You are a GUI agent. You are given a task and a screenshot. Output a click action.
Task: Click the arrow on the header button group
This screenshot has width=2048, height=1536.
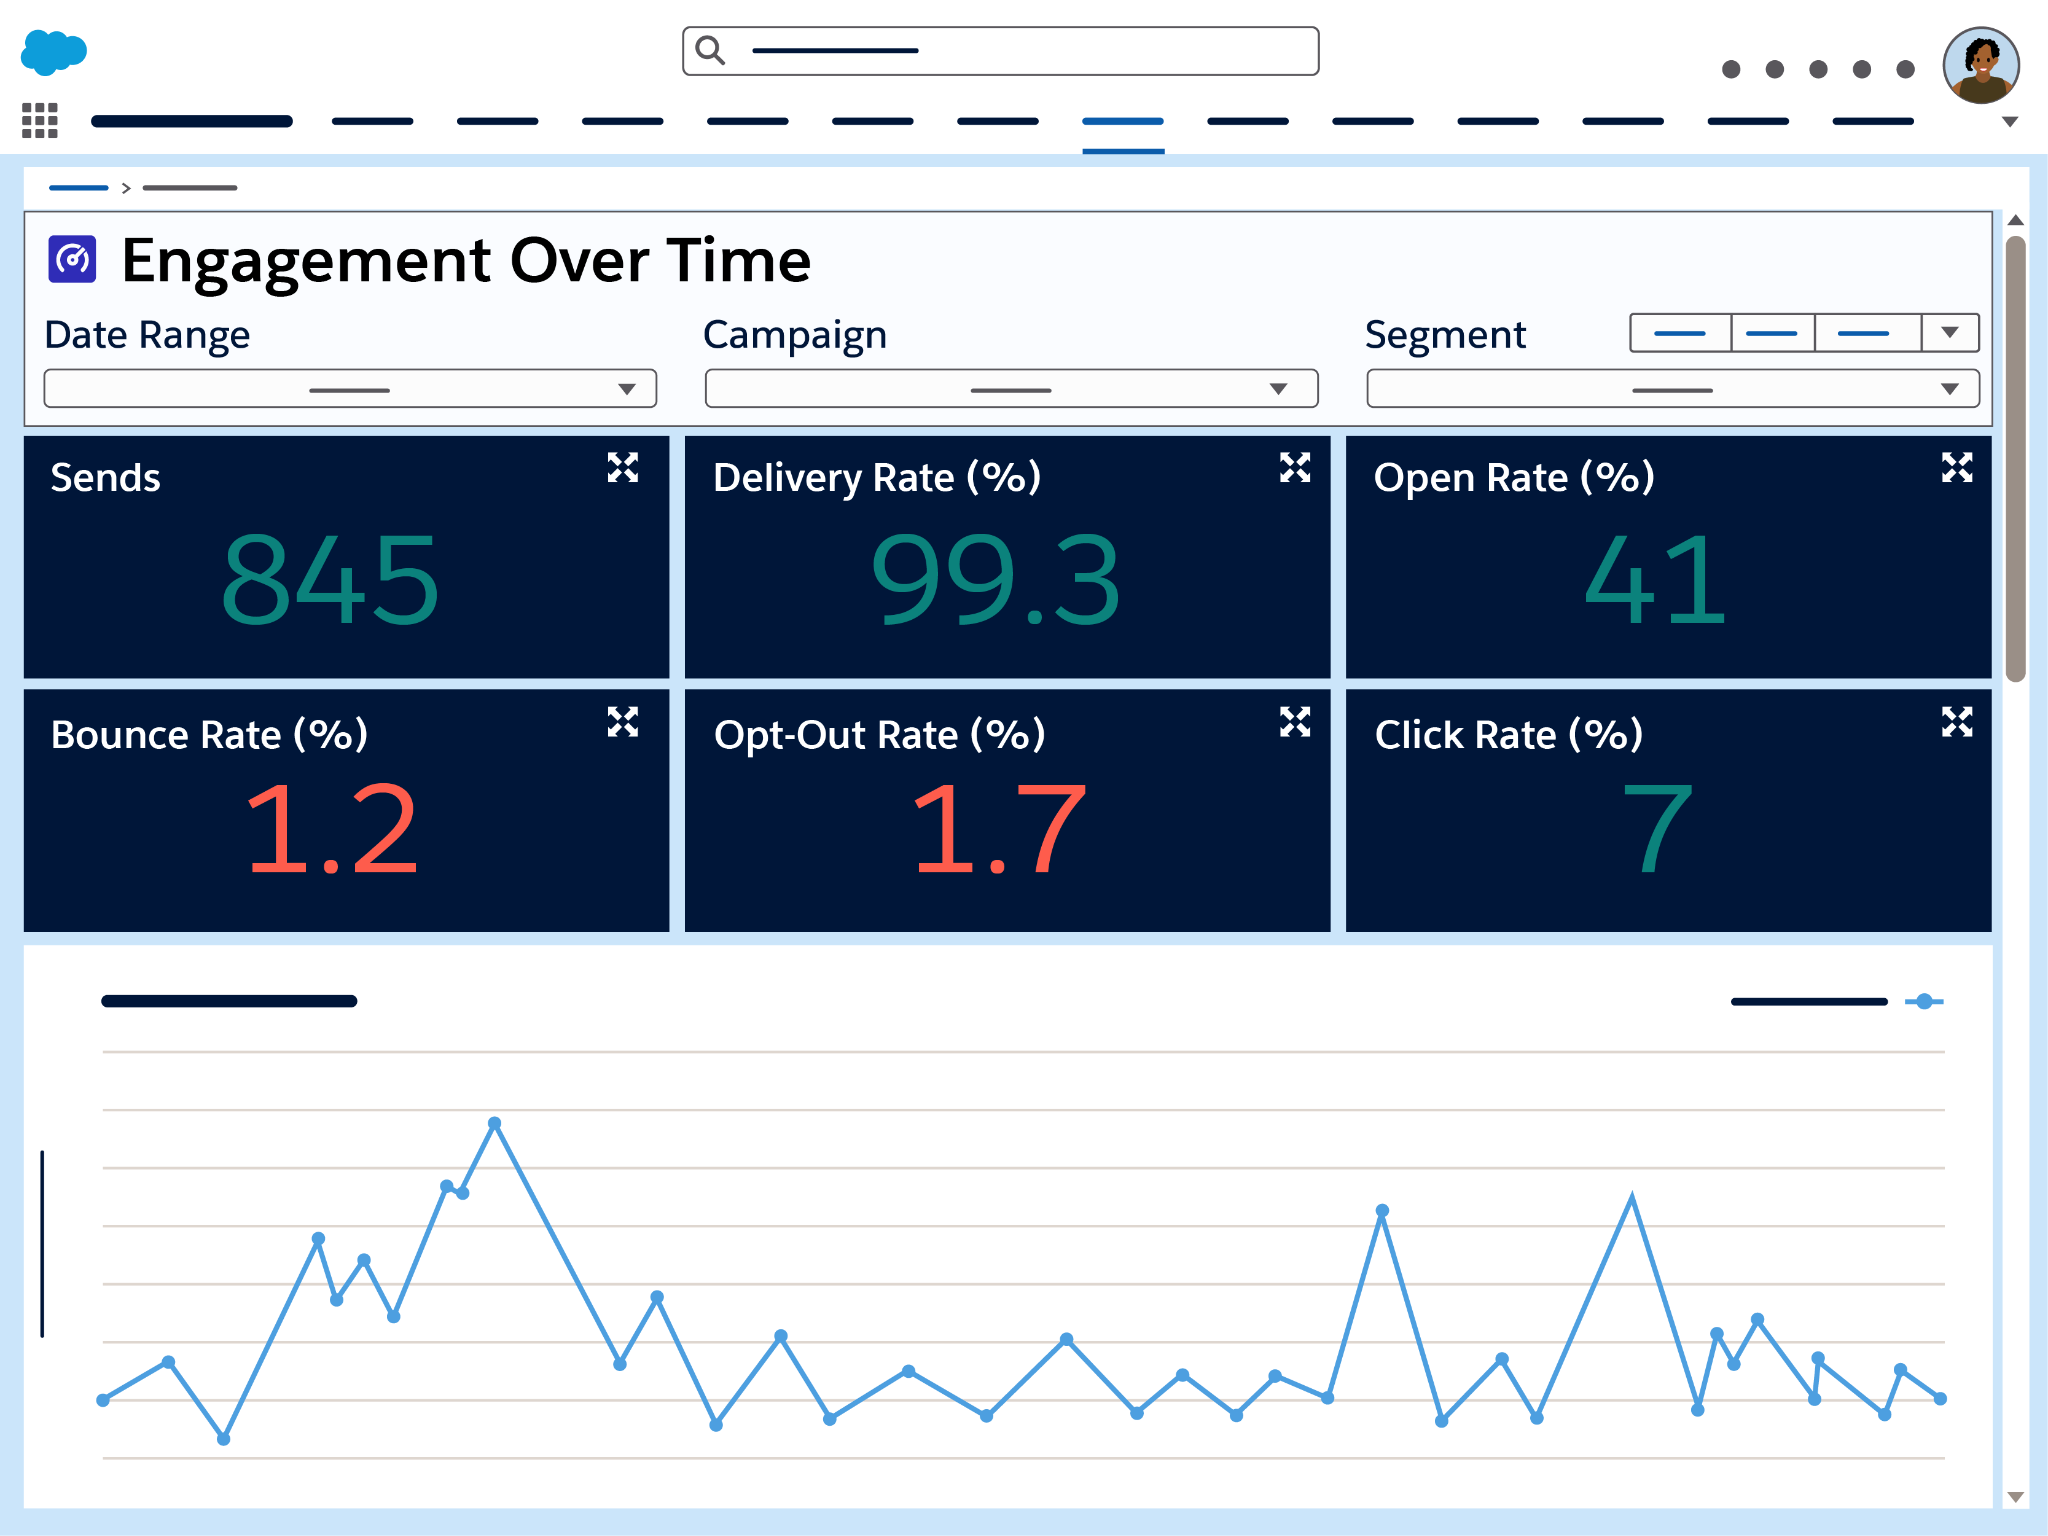point(1950,333)
